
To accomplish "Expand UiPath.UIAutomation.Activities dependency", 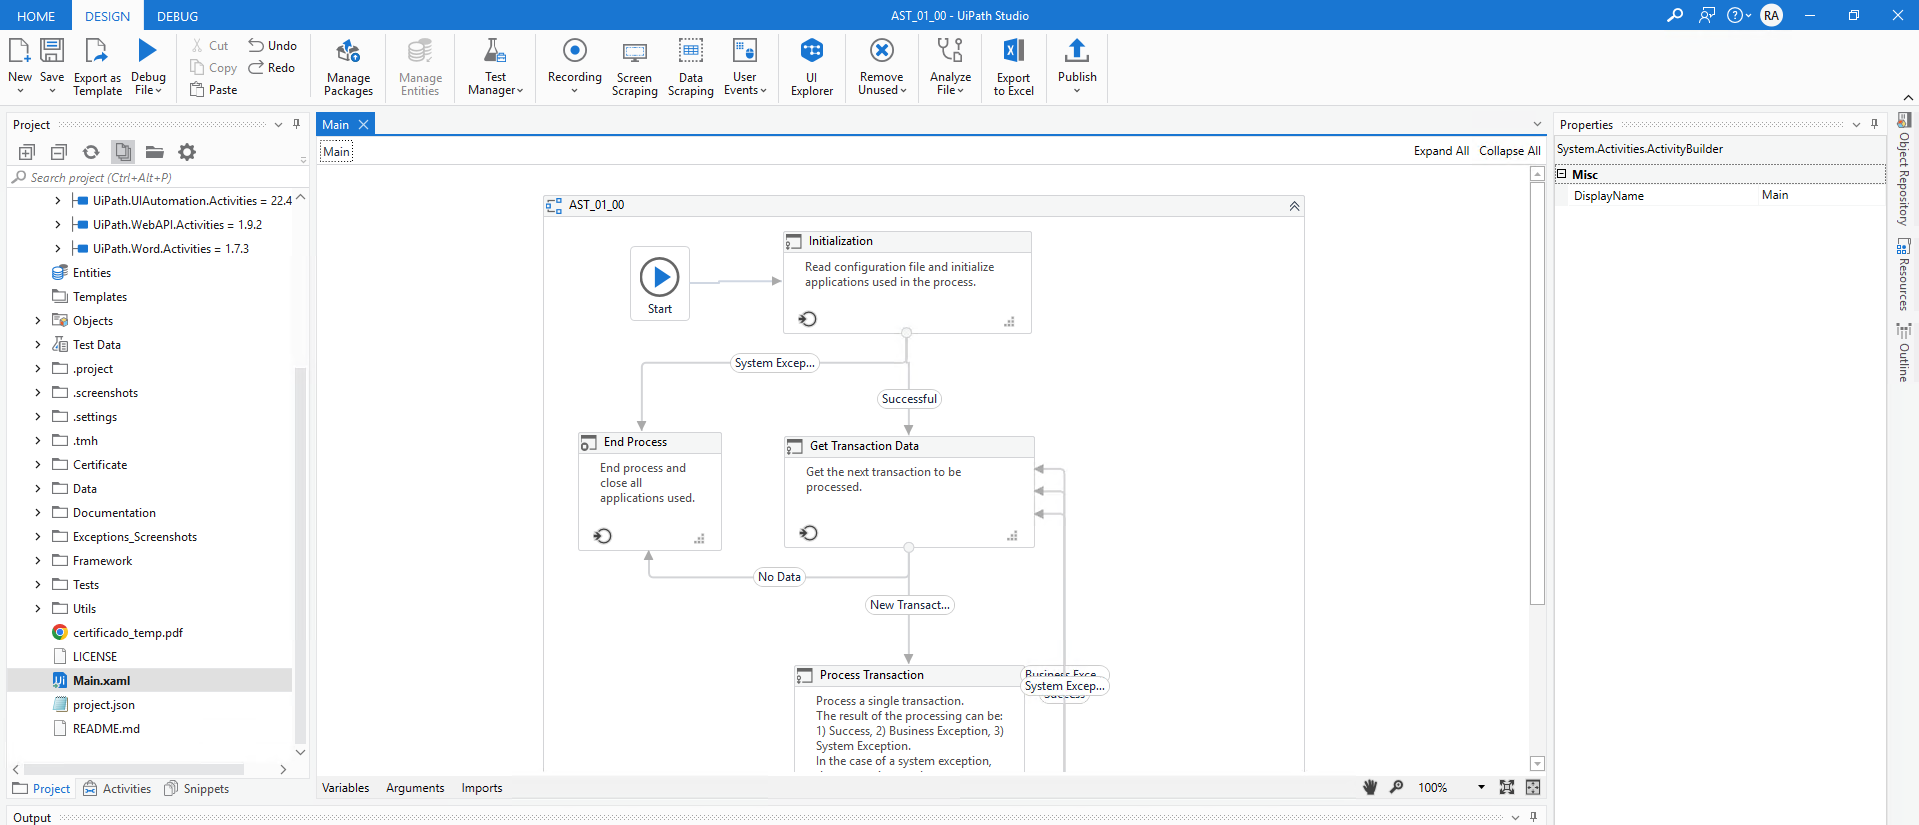I will pos(58,201).
